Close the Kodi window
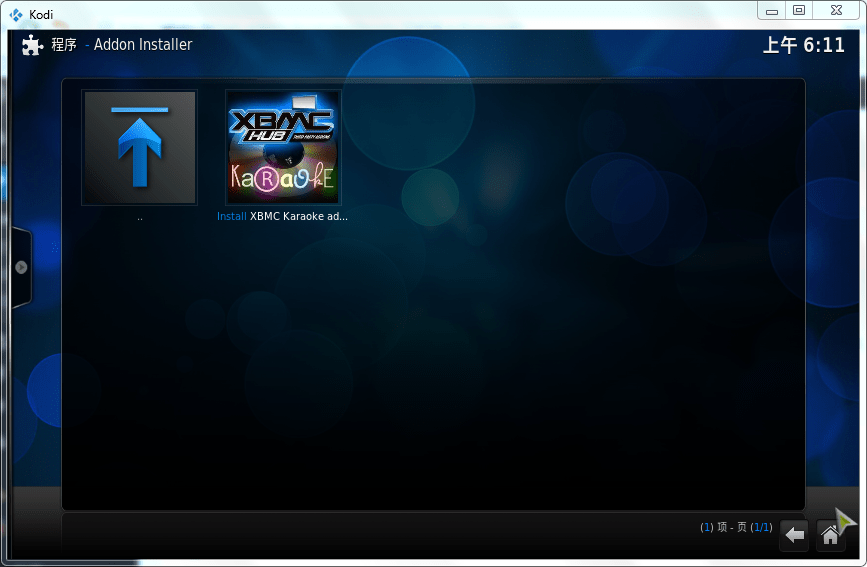Image resolution: width=867 pixels, height=567 pixels. 834,10
